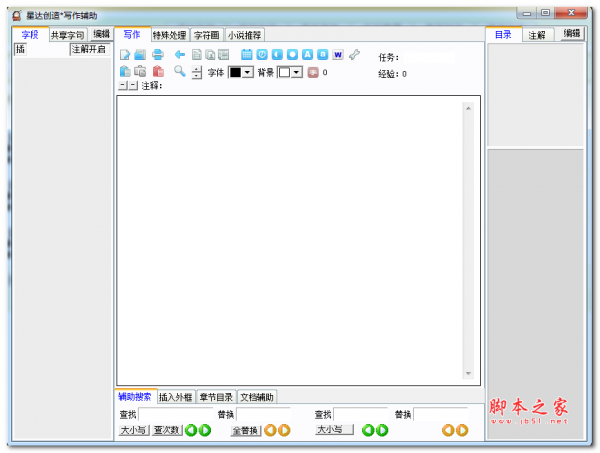Click the blue calendar icon
The width and height of the screenshot is (600, 453).
[x=247, y=55]
